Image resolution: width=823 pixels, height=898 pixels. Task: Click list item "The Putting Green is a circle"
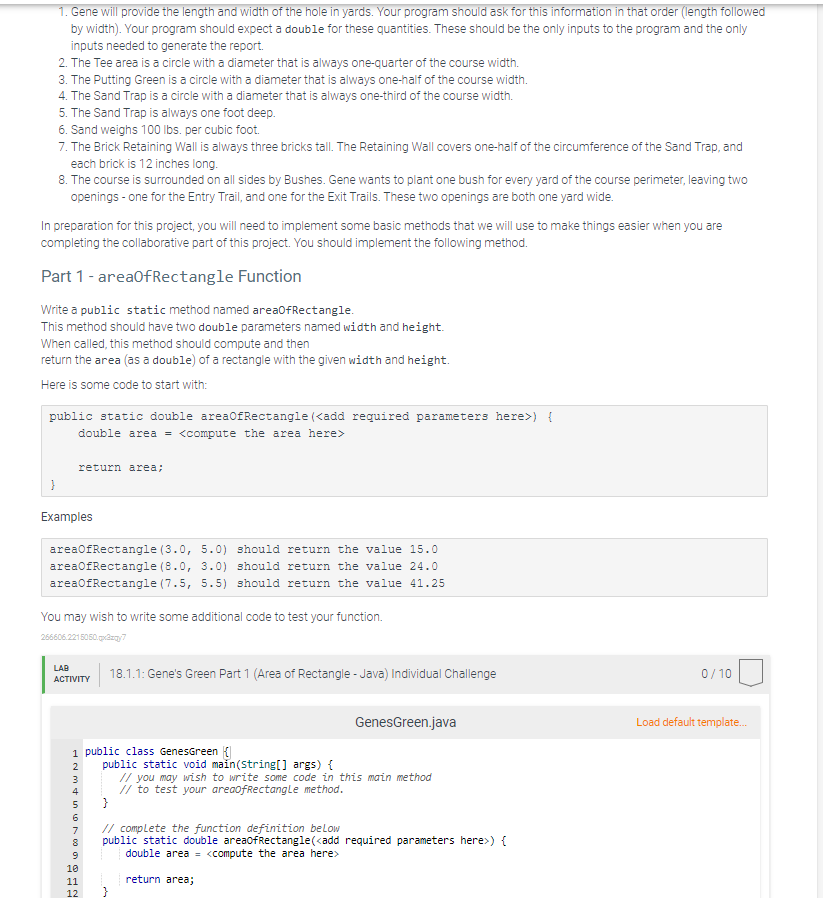pos(299,80)
